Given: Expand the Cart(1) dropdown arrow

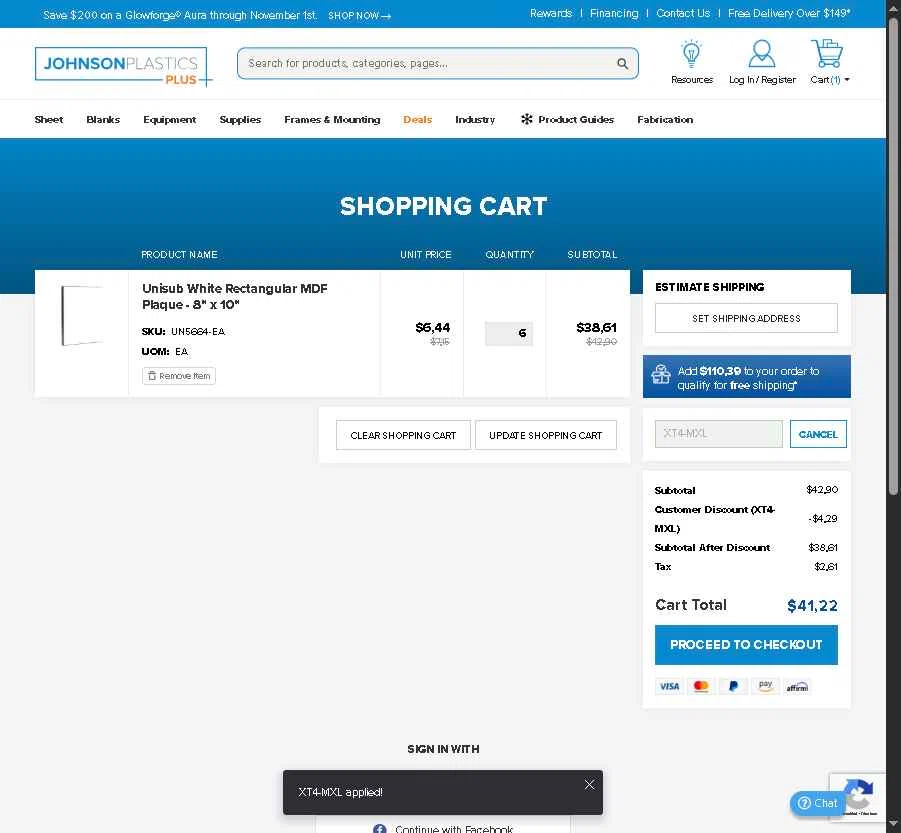Looking at the screenshot, I should pos(847,80).
